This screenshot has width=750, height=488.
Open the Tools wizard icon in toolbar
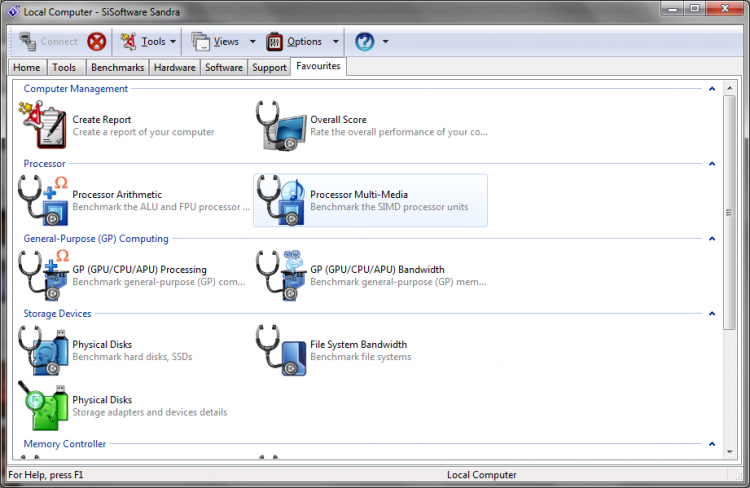click(128, 42)
